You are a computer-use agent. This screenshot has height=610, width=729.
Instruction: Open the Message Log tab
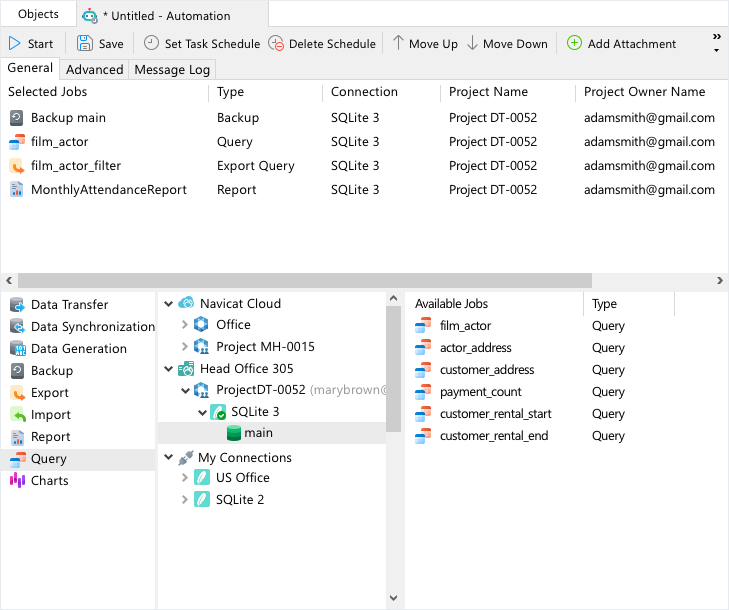click(172, 69)
